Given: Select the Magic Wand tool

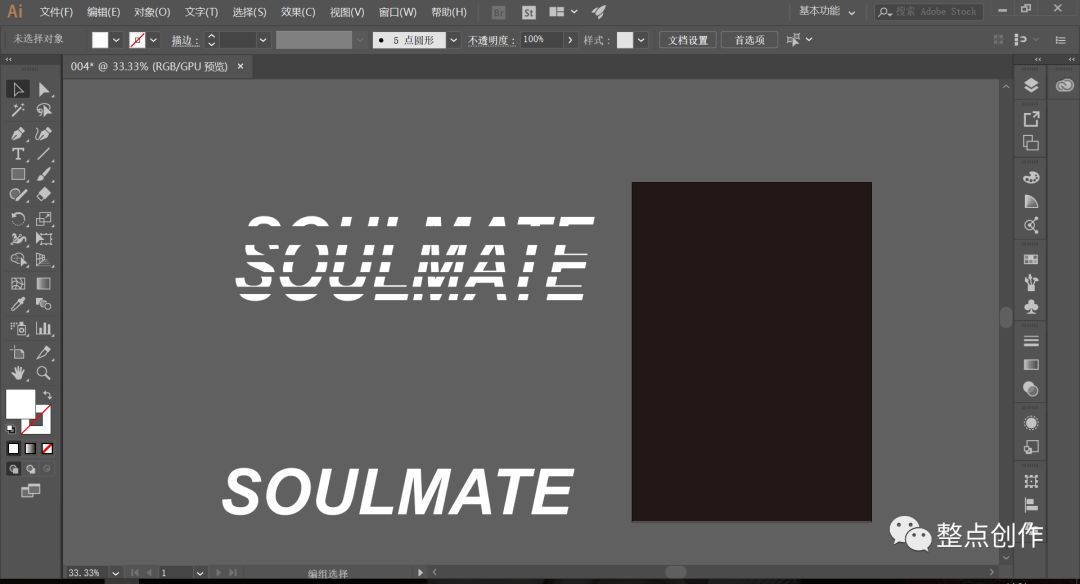Looking at the screenshot, I should [x=18, y=110].
